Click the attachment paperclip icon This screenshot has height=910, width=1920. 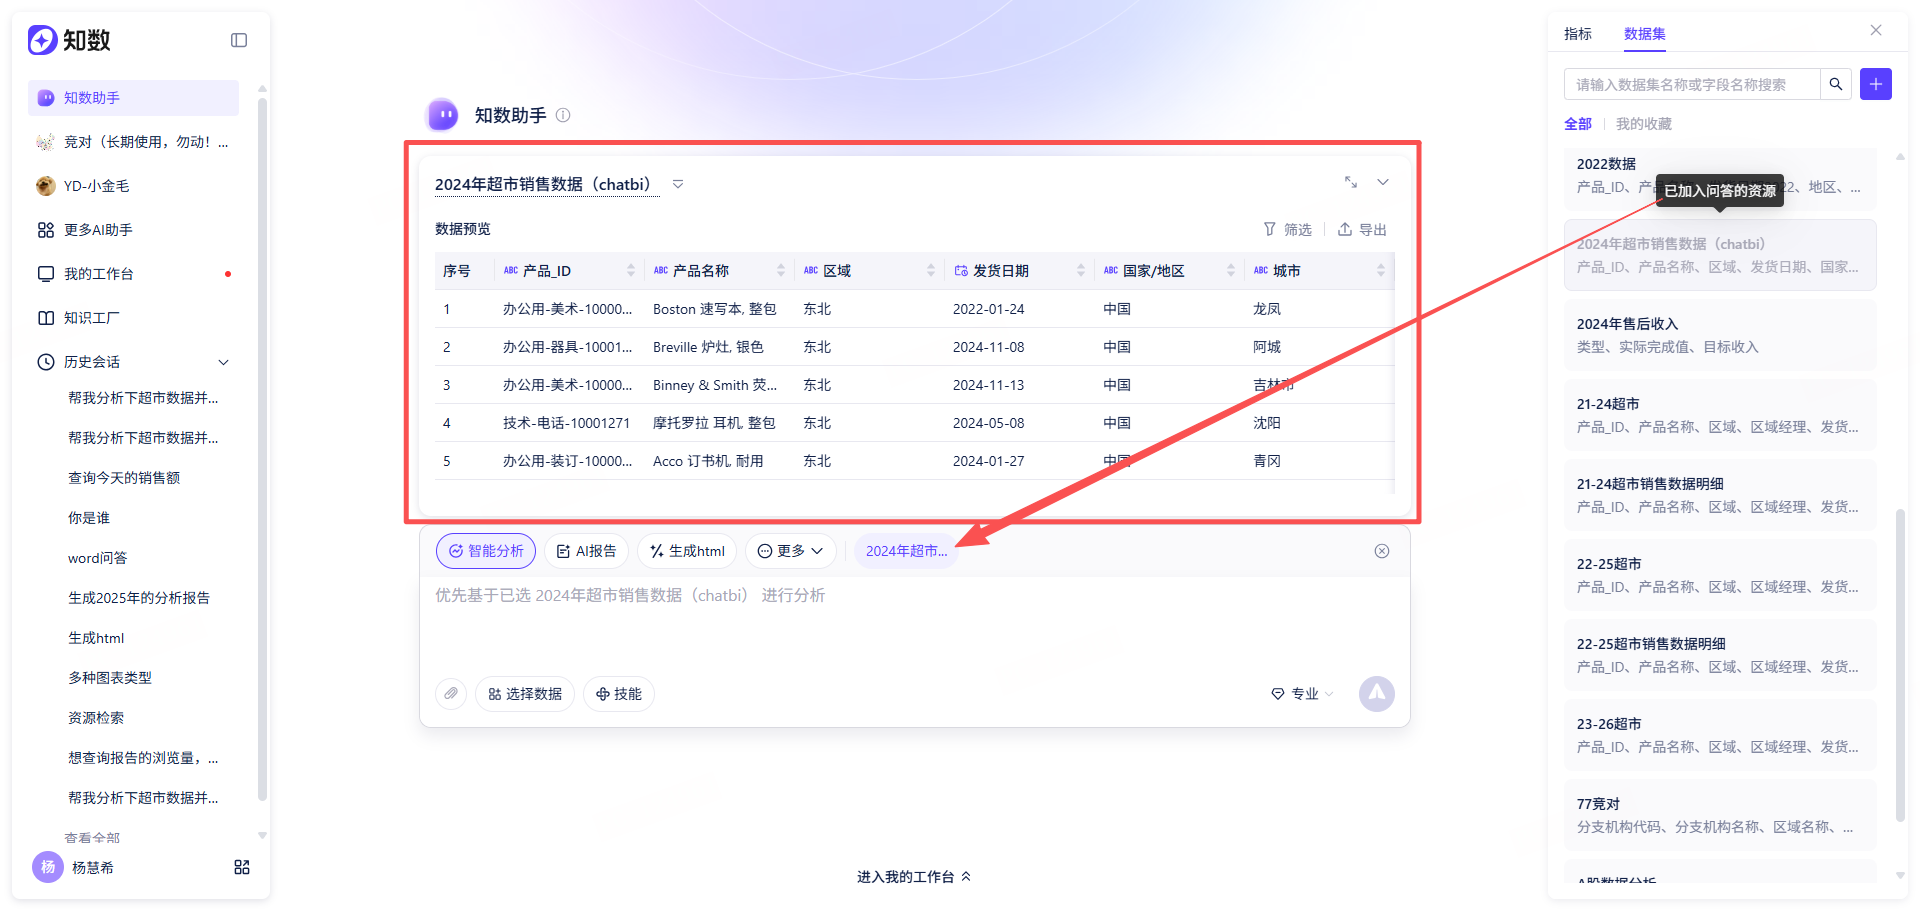(451, 693)
